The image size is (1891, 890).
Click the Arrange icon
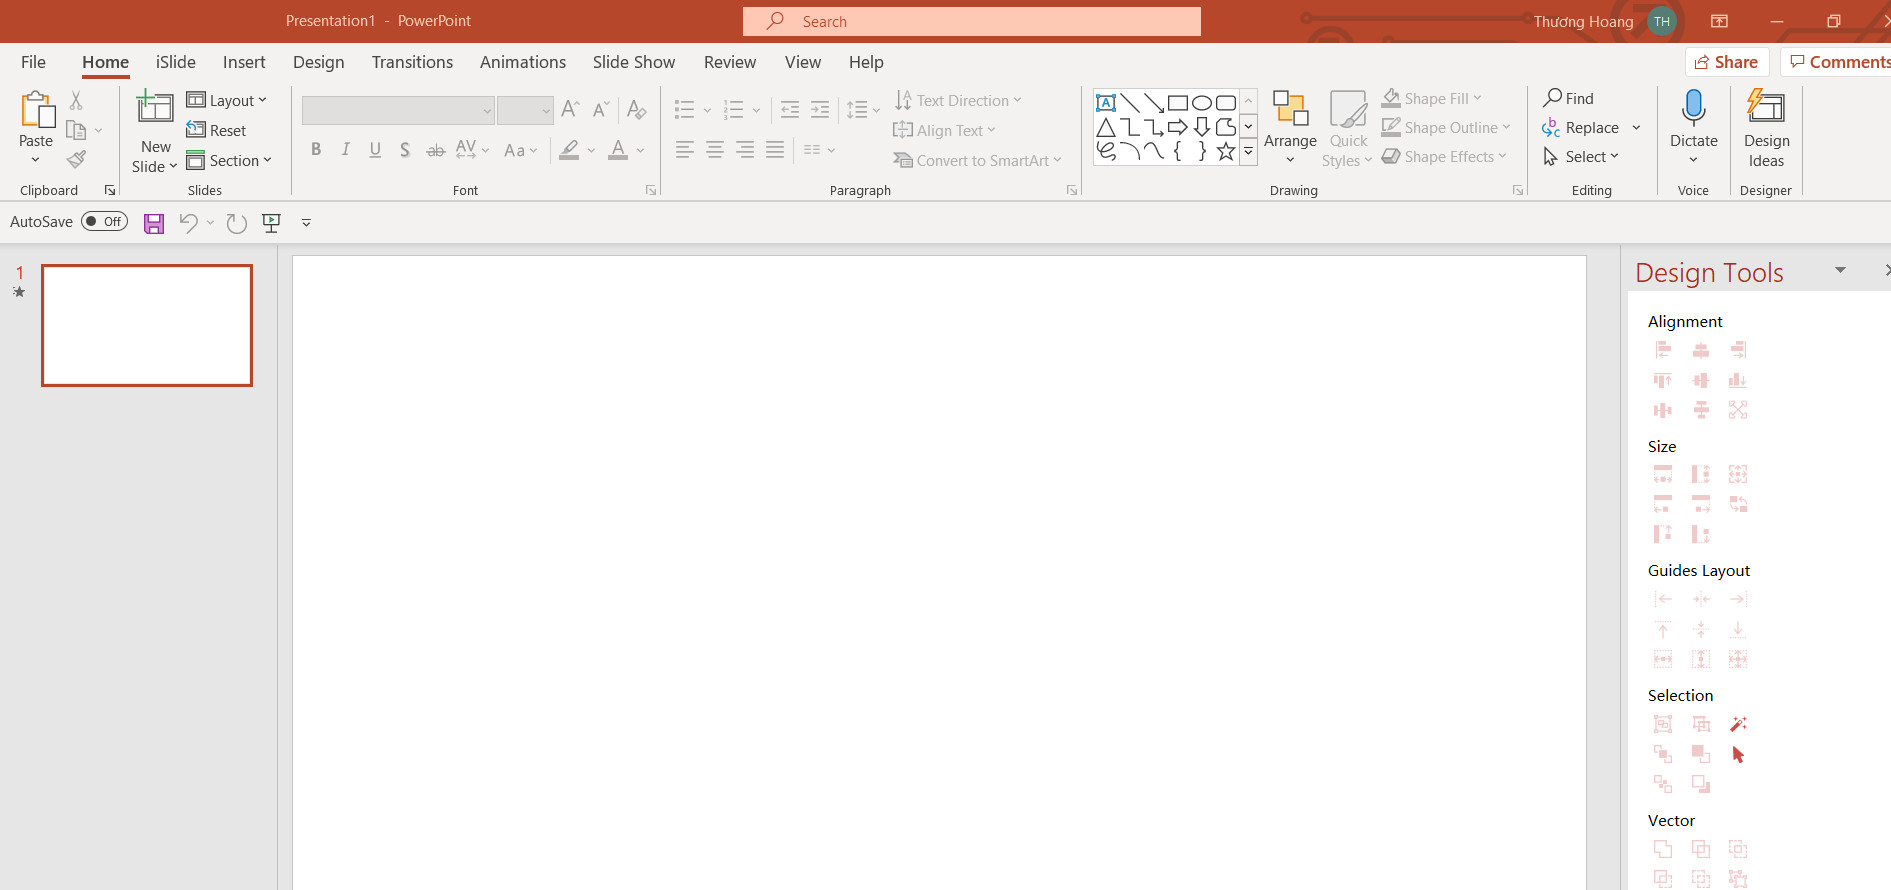pos(1290,108)
